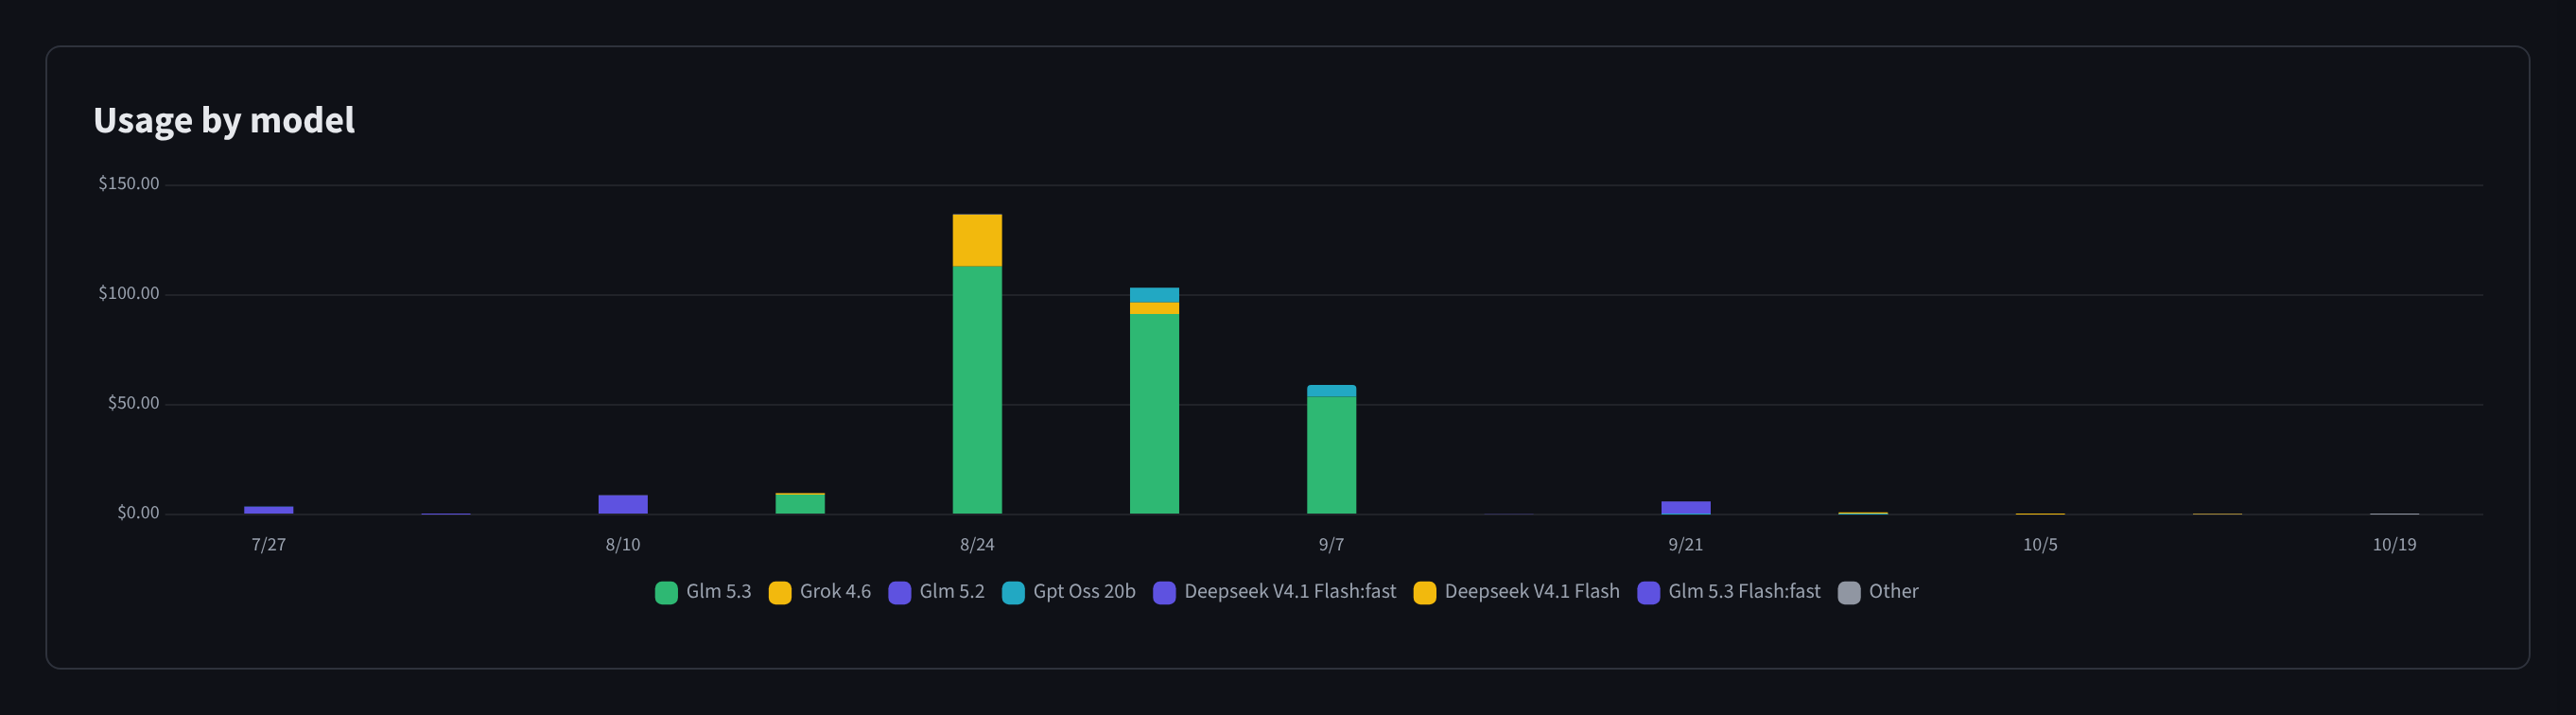
Task: Click the purple bar above 7/27
Action: [x=269, y=510]
